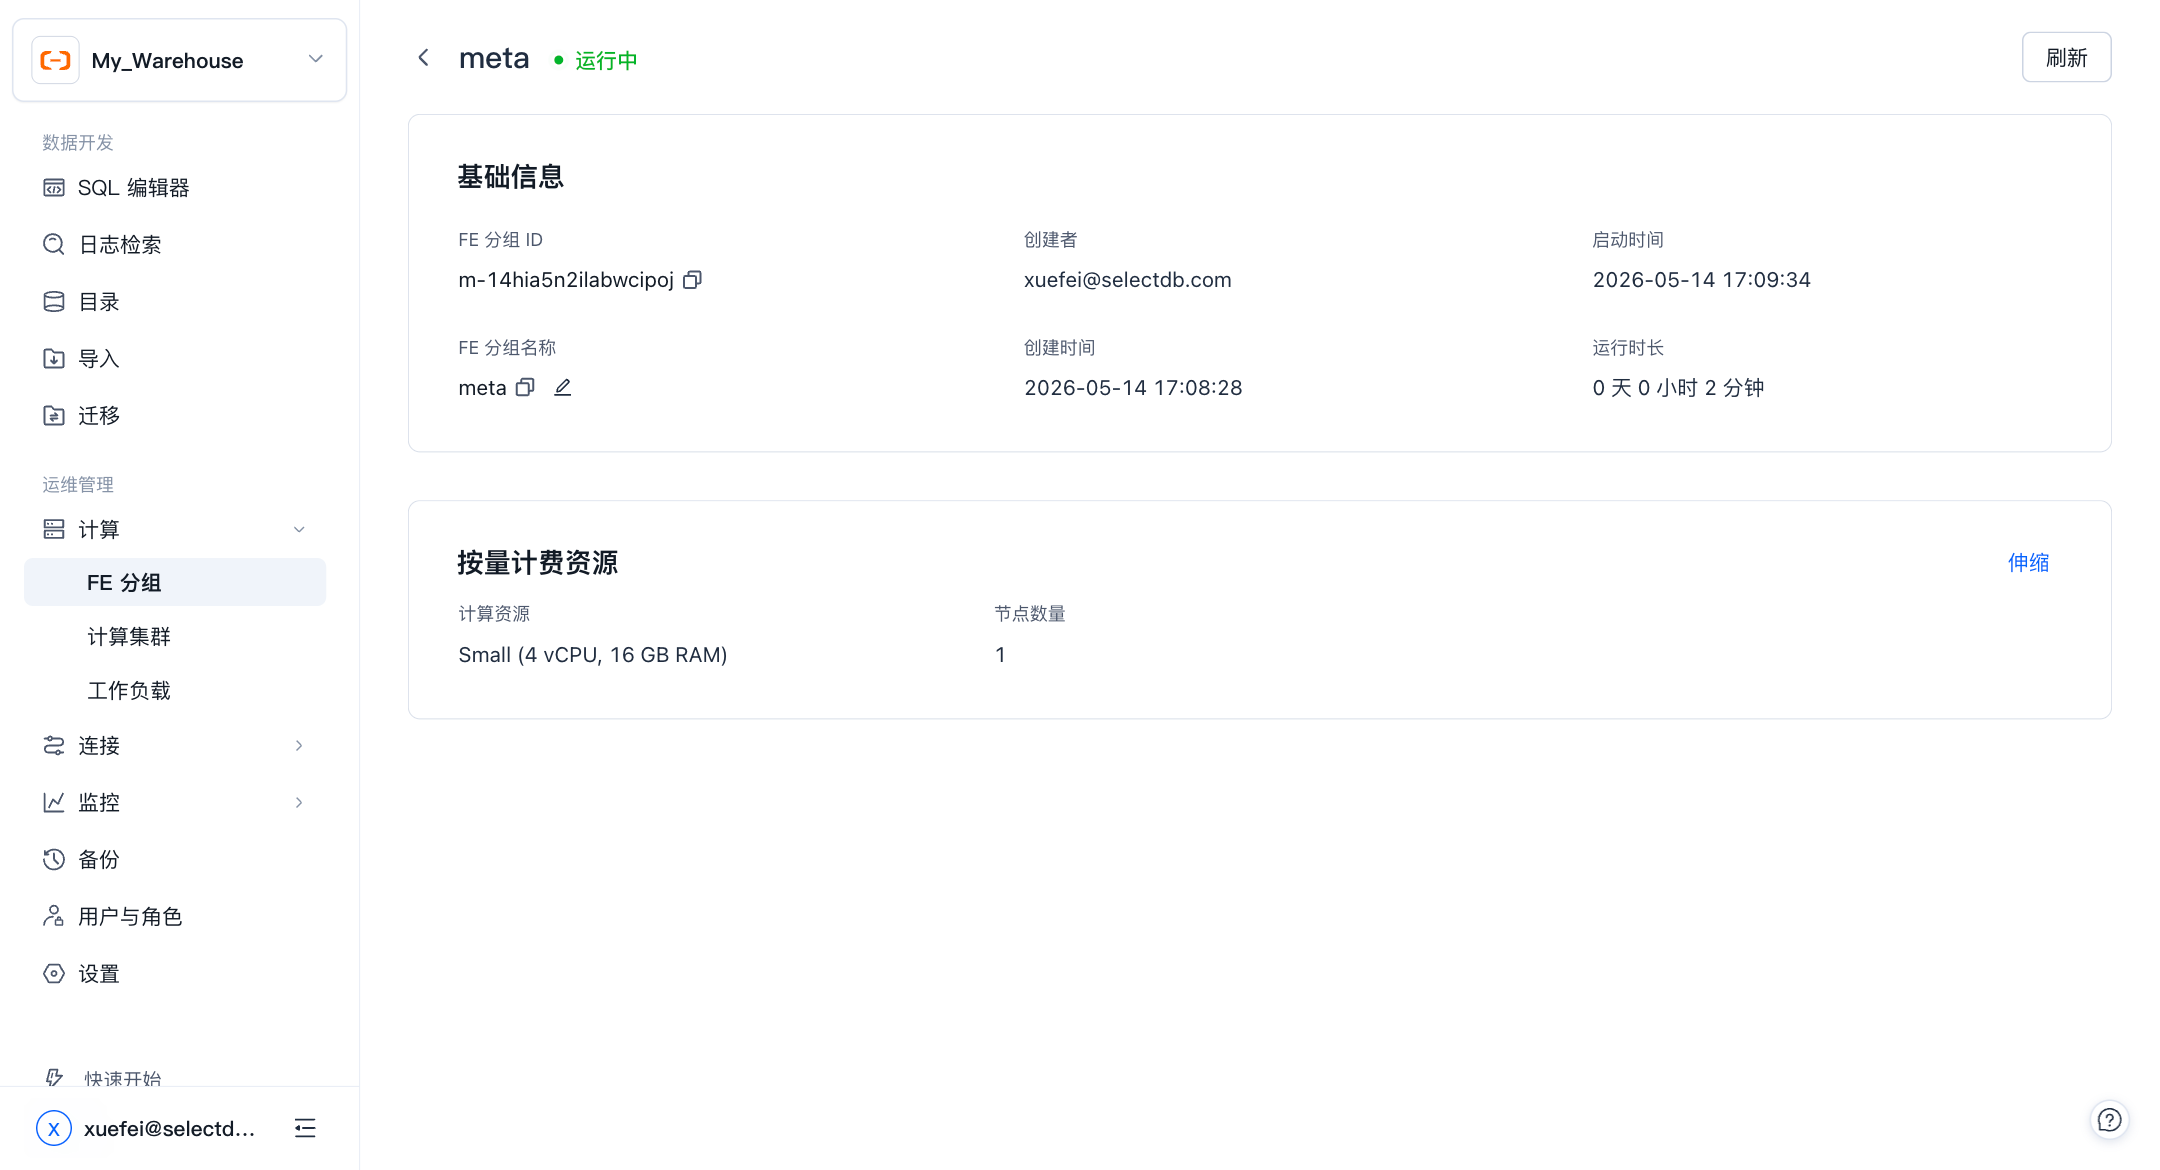The height and width of the screenshot is (1170, 2160).
Task: Open 日志检索 menu item
Action: pyautogui.click(x=175, y=245)
